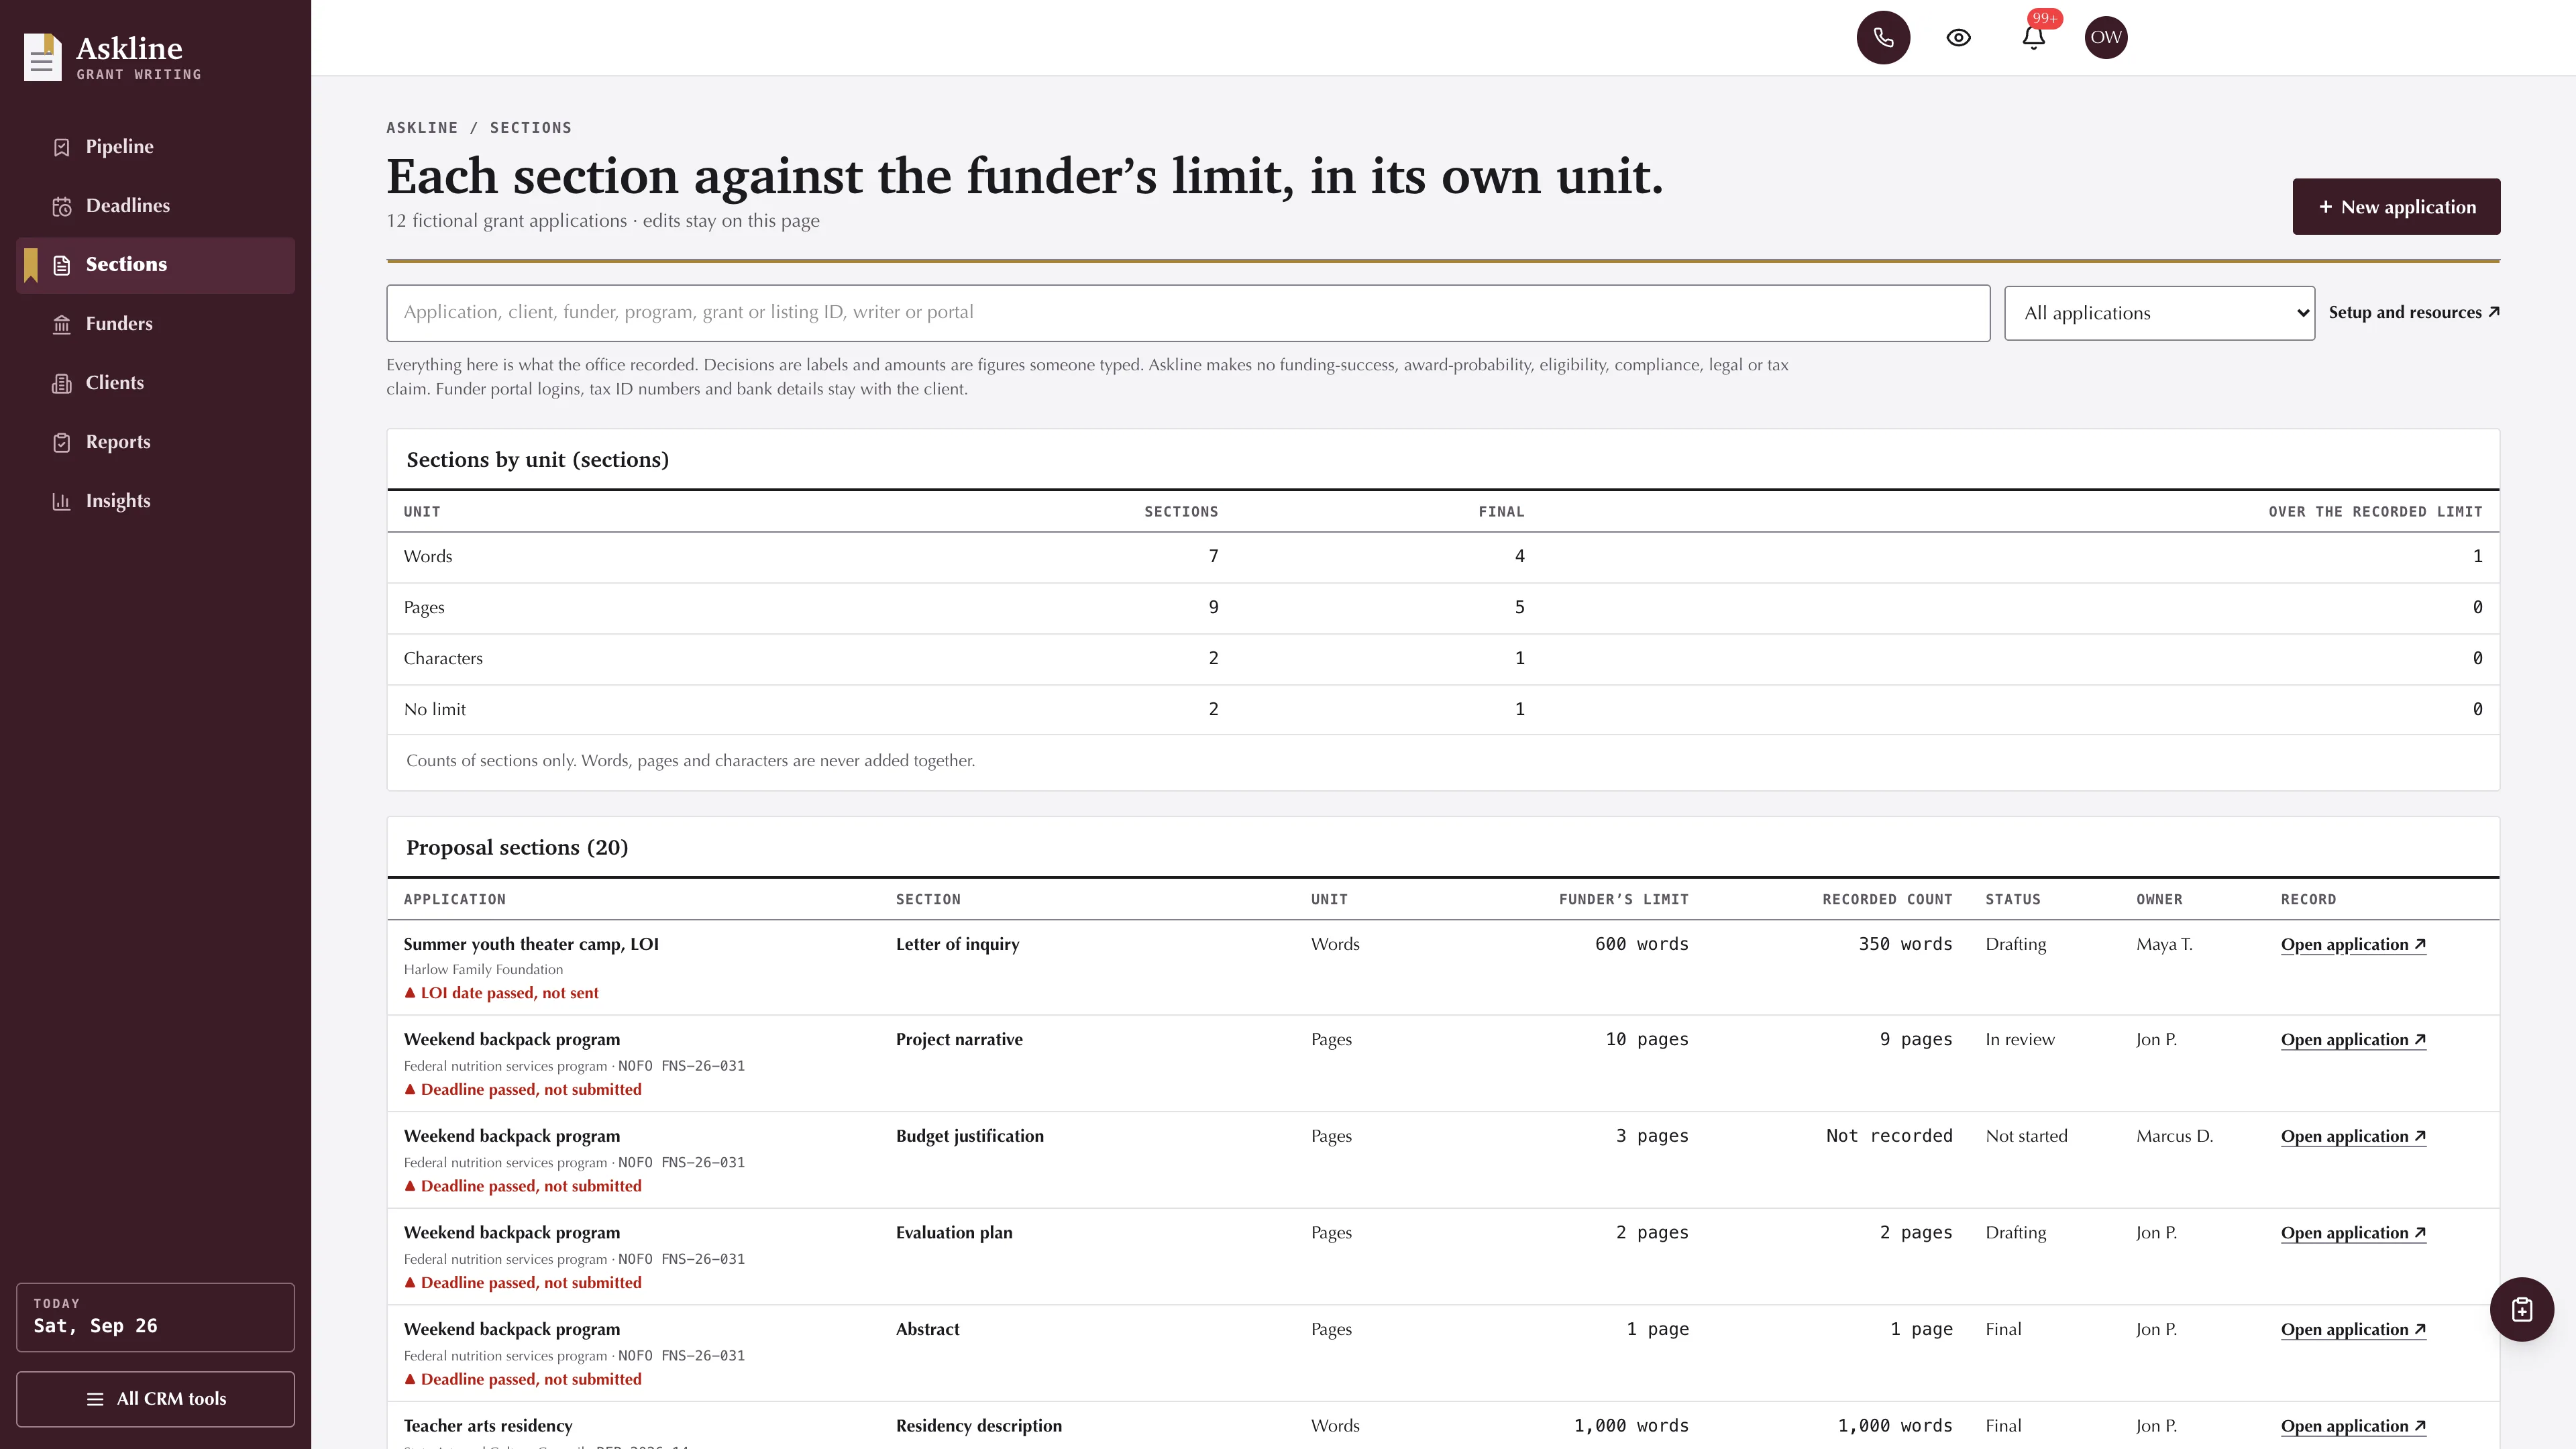2576x1449 pixels.
Task: Click the Insights bar chart icon
Action: coord(62,501)
